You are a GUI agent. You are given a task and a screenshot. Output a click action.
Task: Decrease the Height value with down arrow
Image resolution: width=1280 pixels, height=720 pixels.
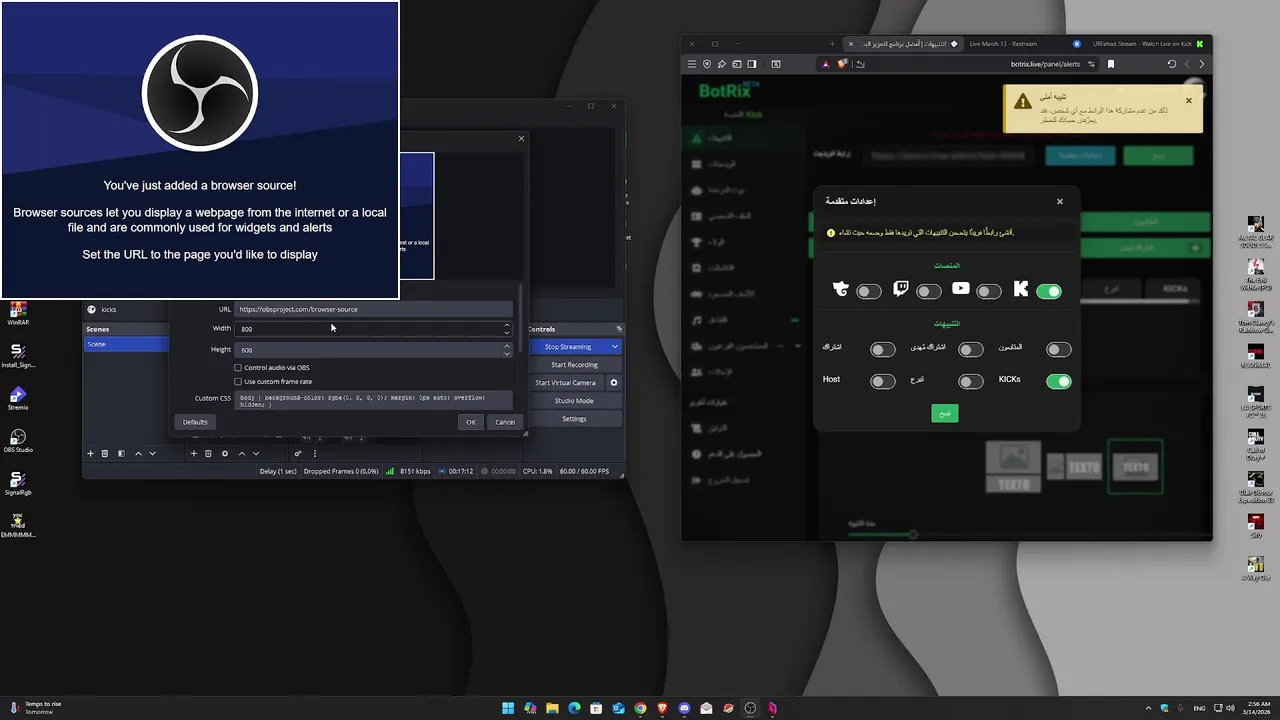(x=507, y=353)
